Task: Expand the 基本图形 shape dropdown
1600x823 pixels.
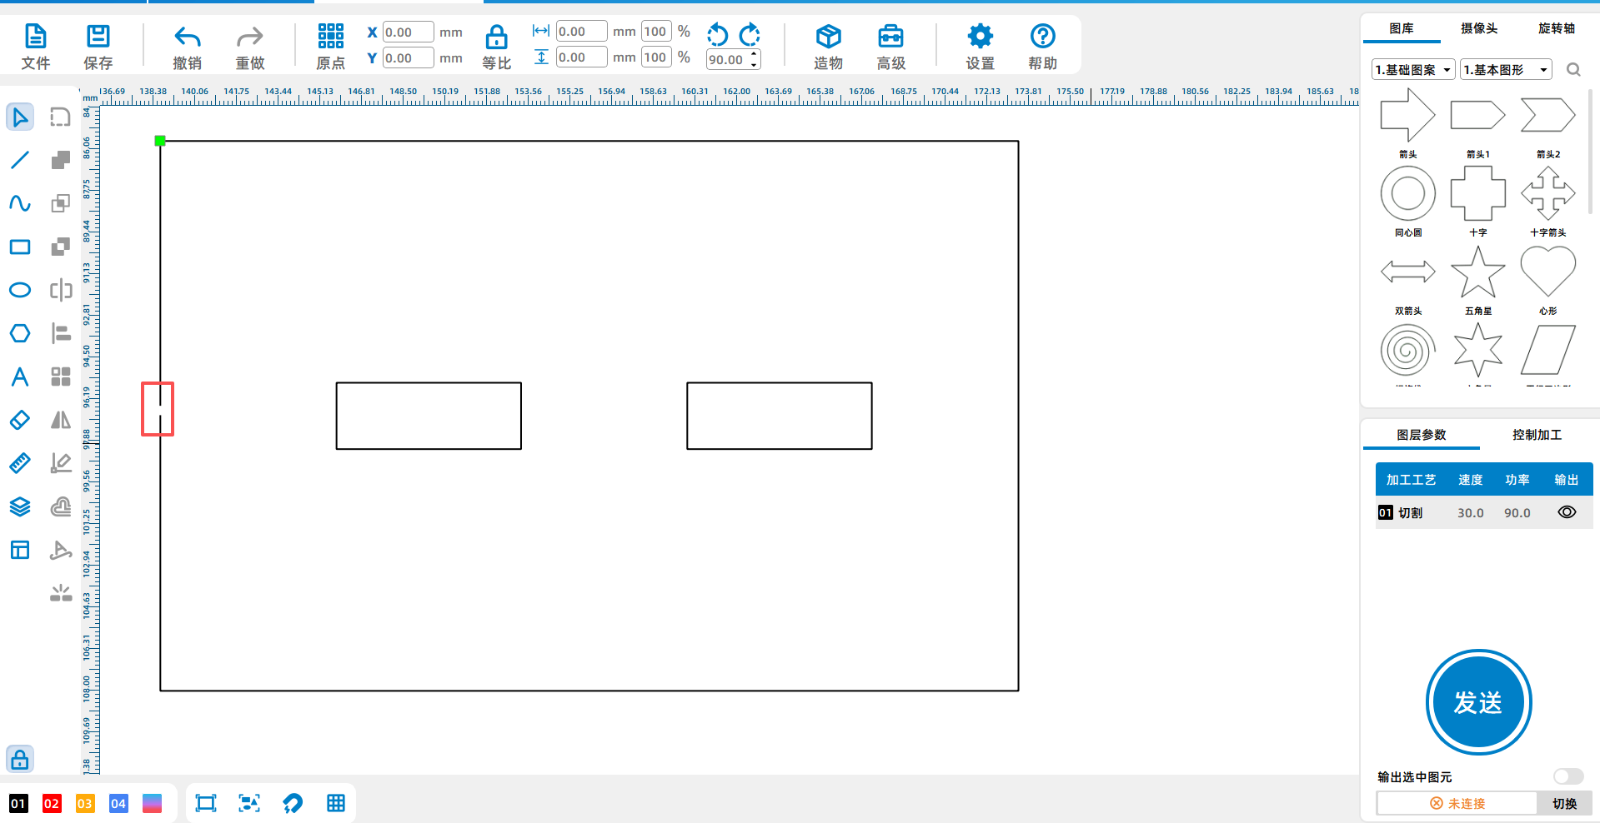Action: (1505, 70)
